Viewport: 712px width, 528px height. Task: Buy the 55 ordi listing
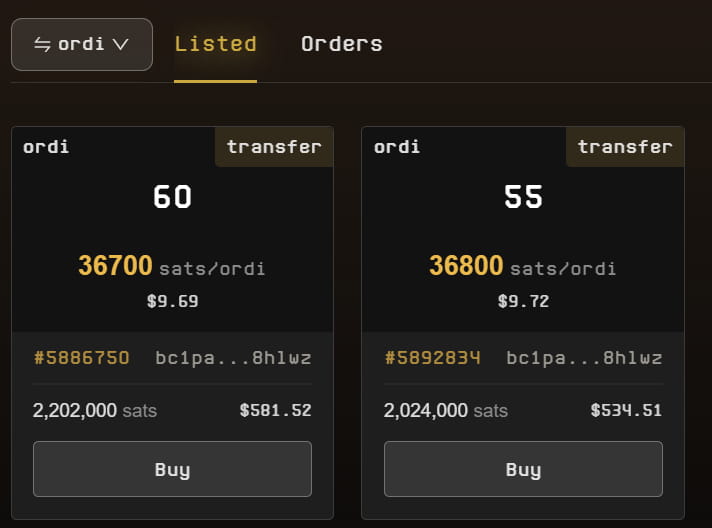tap(523, 469)
